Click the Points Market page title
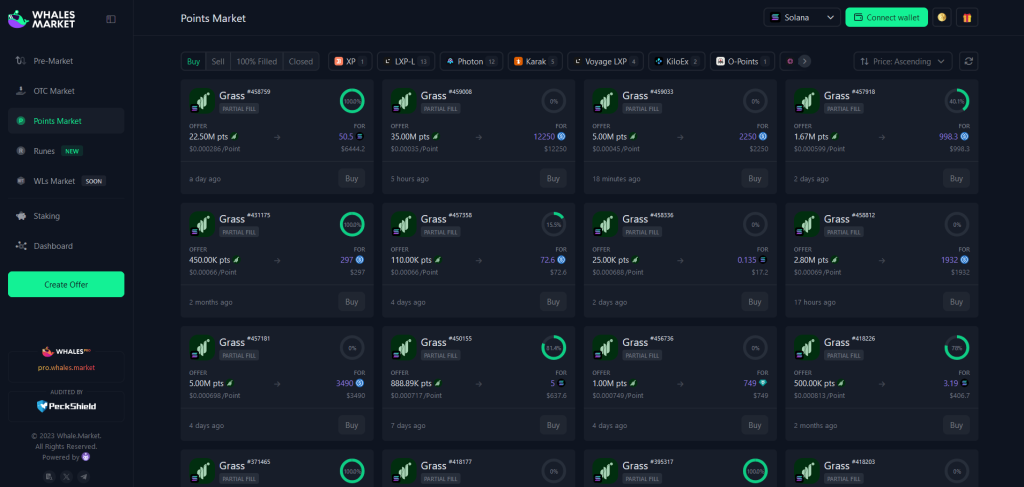The height and width of the screenshot is (487, 1024). [x=214, y=18]
